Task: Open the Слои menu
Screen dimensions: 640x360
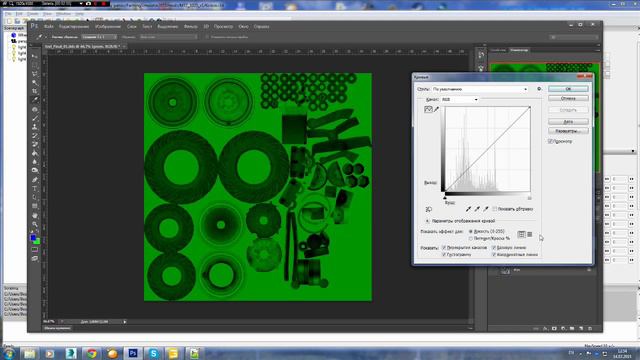Action: click(131, 27)
